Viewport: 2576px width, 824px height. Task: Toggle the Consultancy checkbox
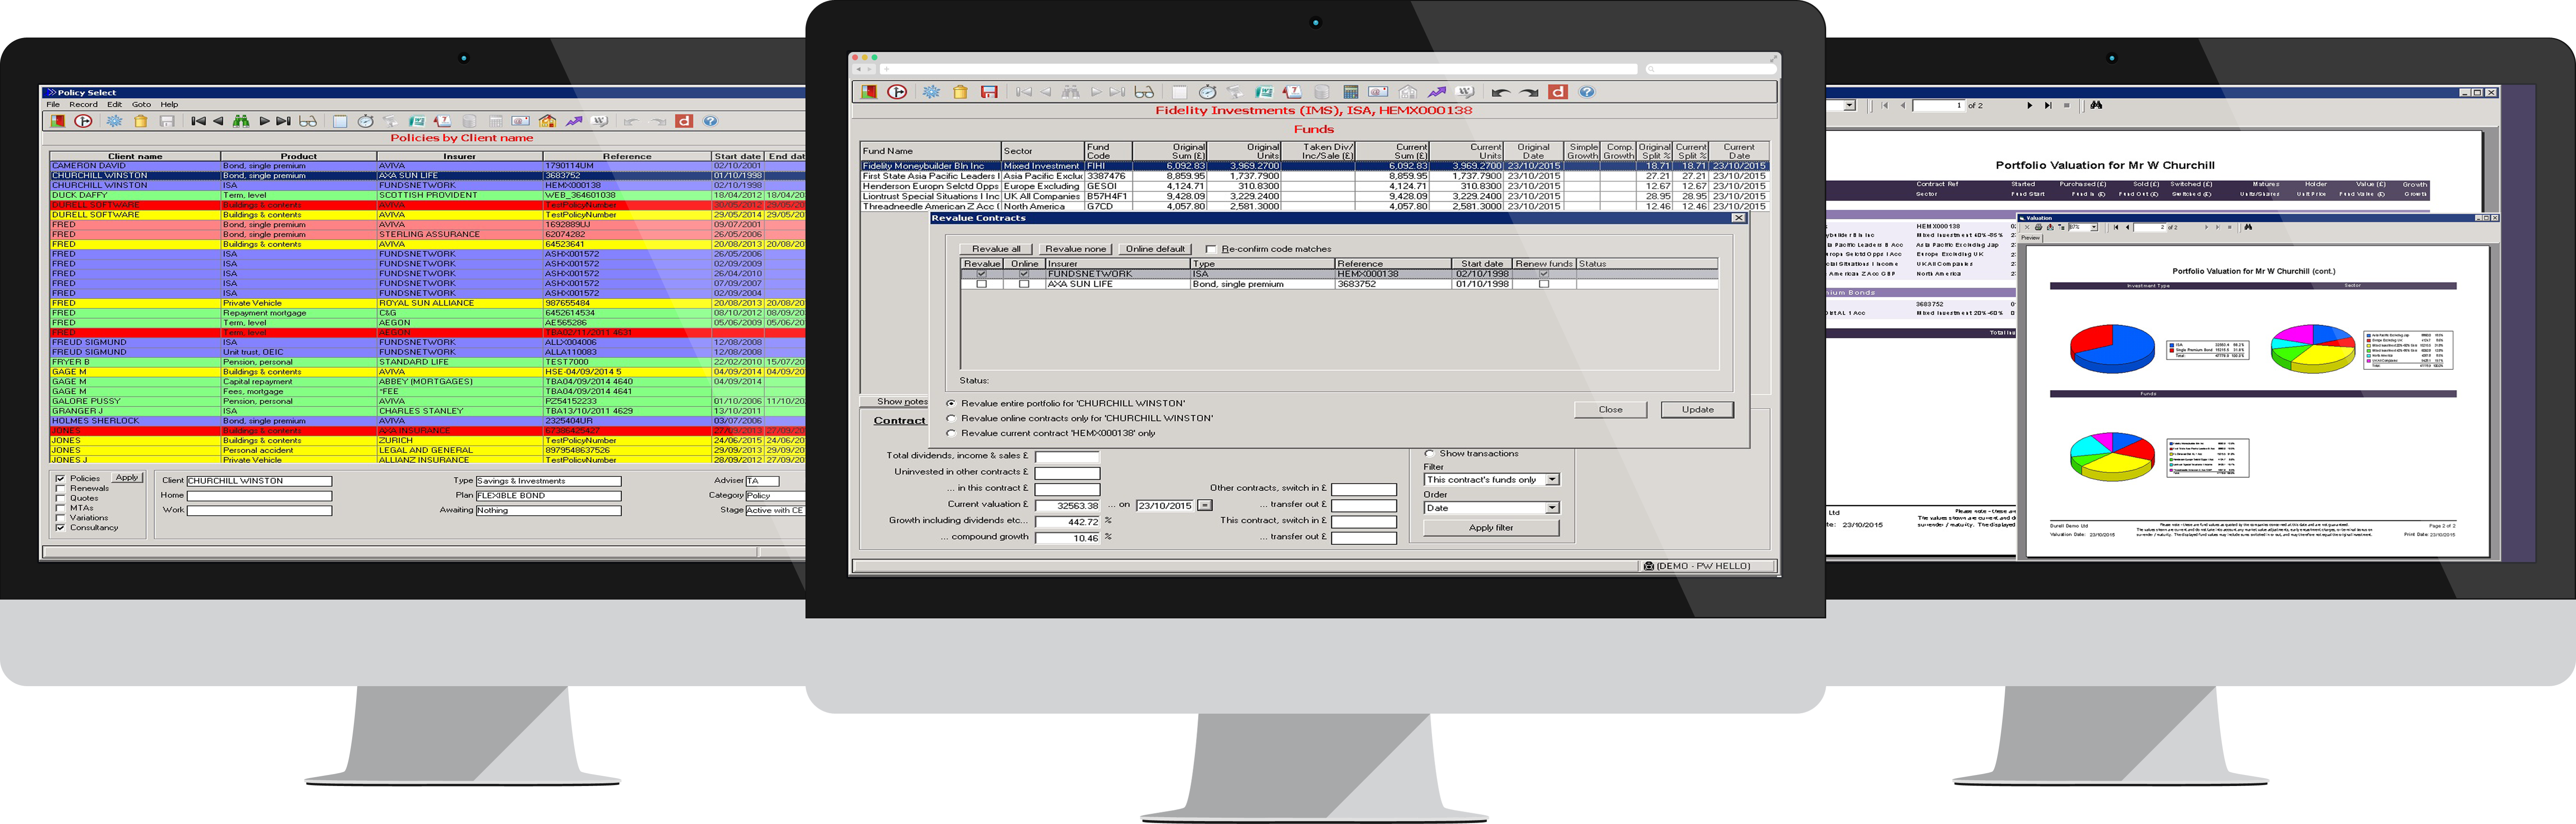point(60,528)
